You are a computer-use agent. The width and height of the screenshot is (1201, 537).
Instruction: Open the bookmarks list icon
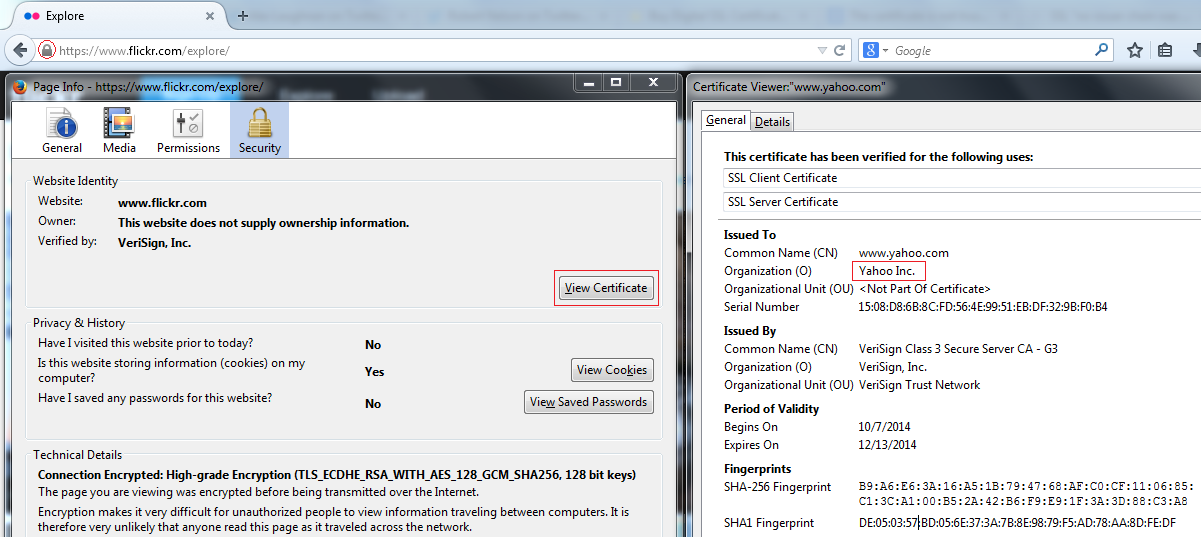click(x=1165, y=50)
